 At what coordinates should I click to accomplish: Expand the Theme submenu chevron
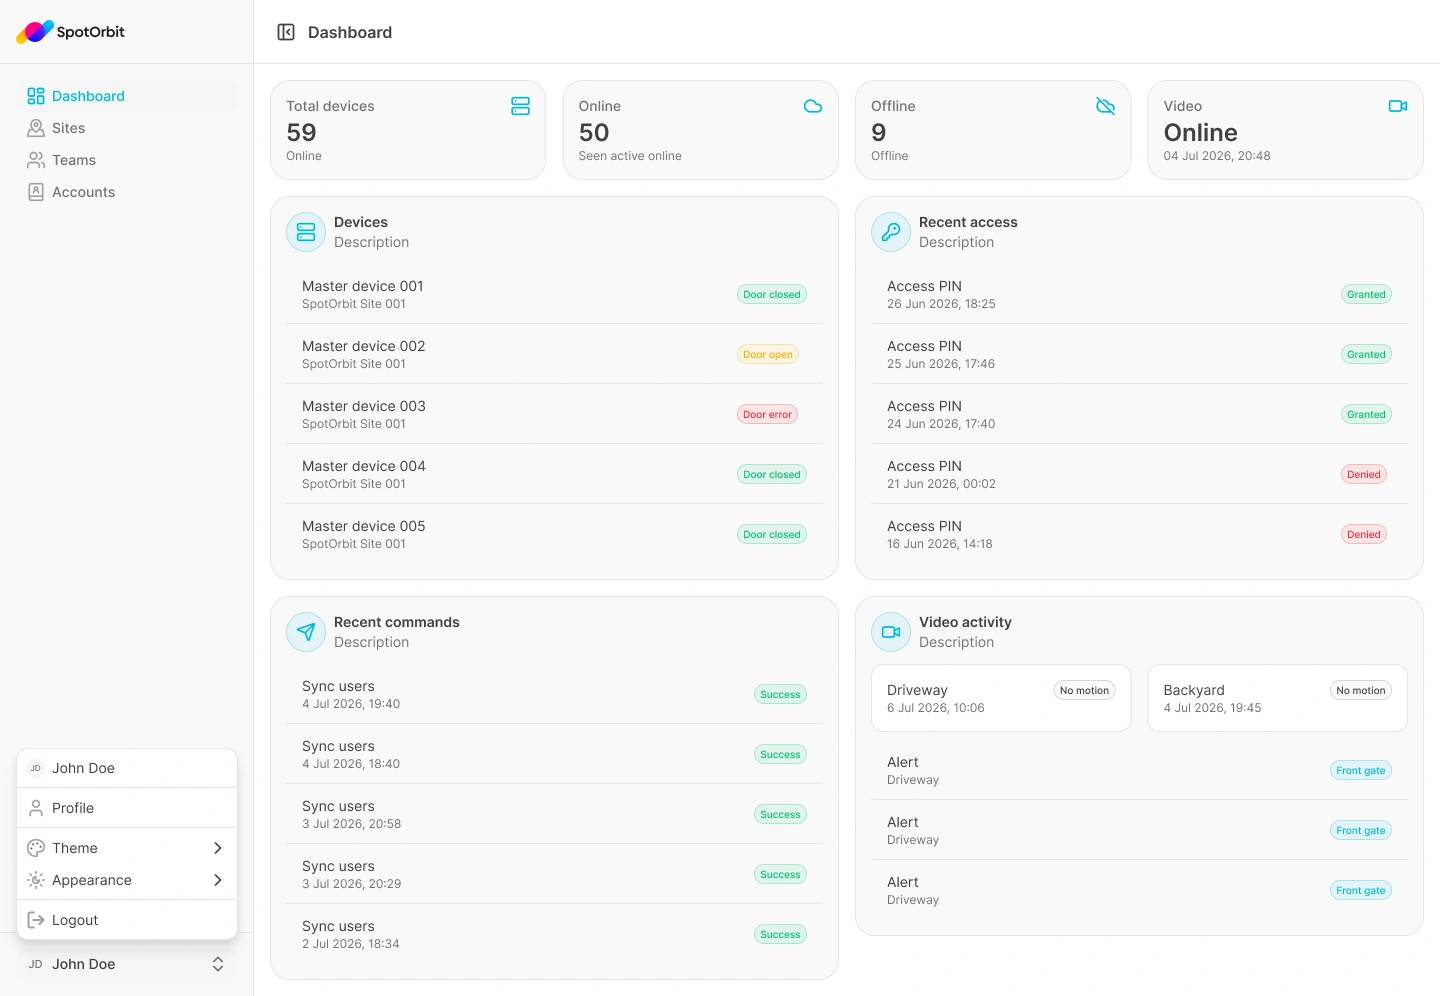(x=218, y=848)
